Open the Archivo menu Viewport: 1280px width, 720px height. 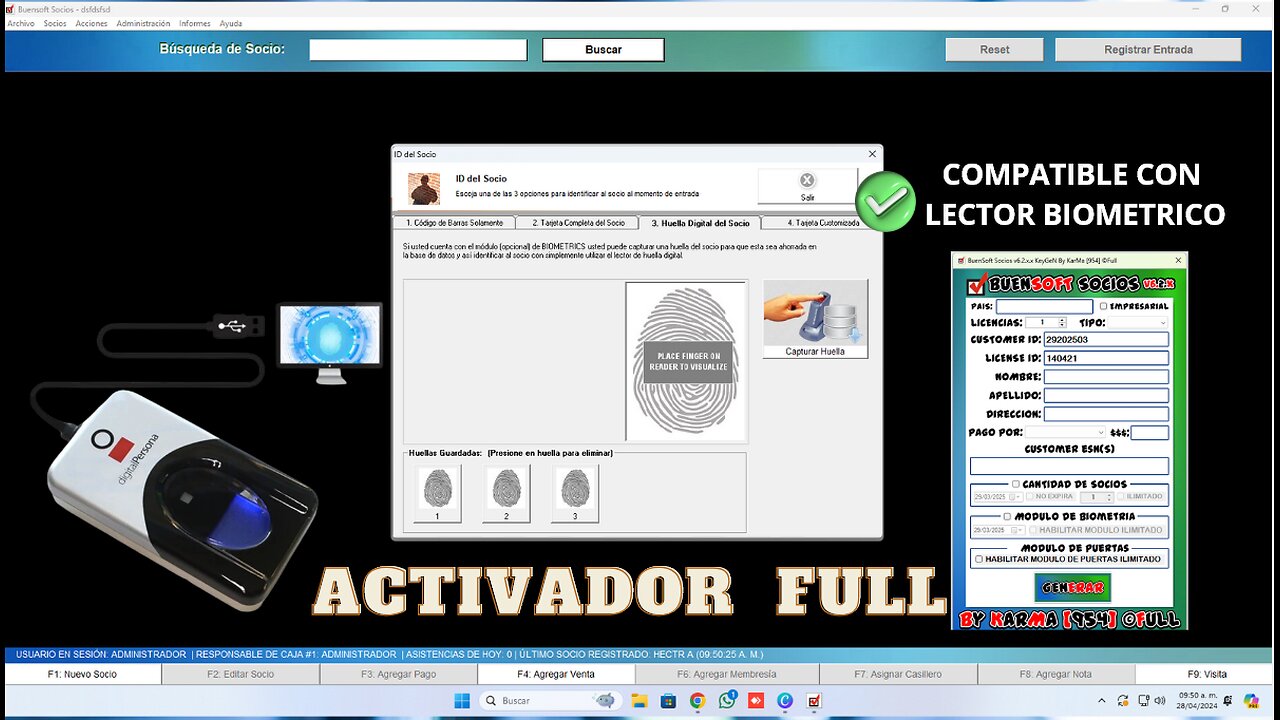click(x=21, y=23)
